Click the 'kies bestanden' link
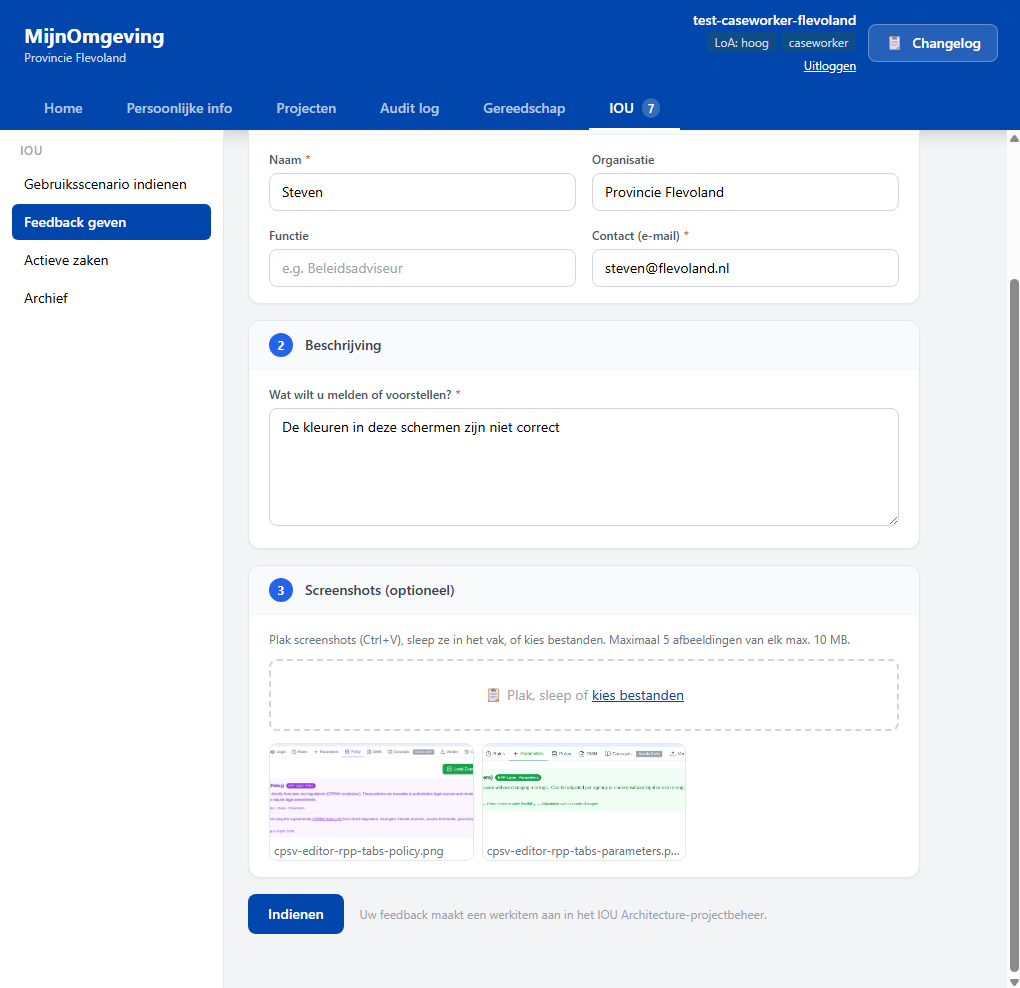 coord(638,695)
